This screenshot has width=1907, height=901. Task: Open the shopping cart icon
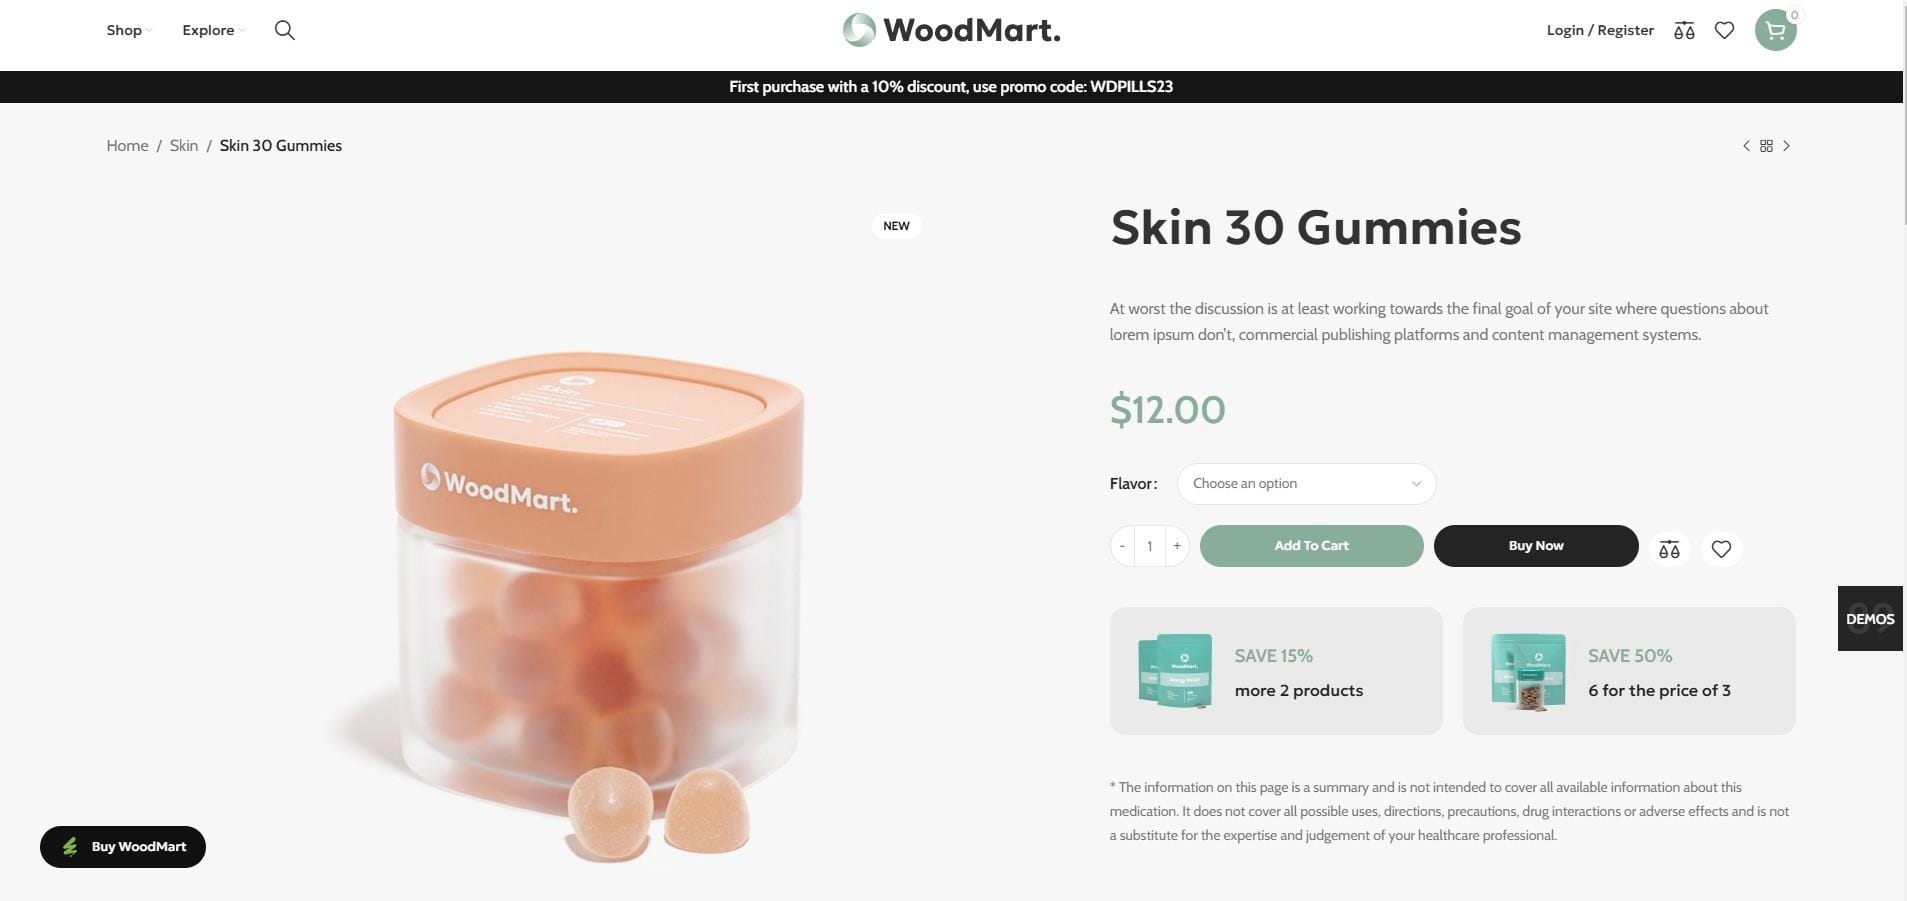coord(1776,30)
